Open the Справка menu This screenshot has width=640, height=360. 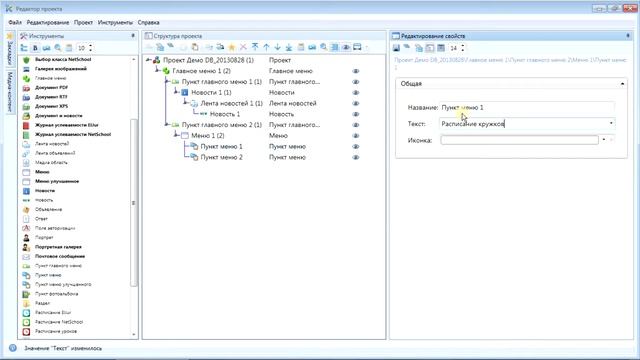tap(149, 22)
